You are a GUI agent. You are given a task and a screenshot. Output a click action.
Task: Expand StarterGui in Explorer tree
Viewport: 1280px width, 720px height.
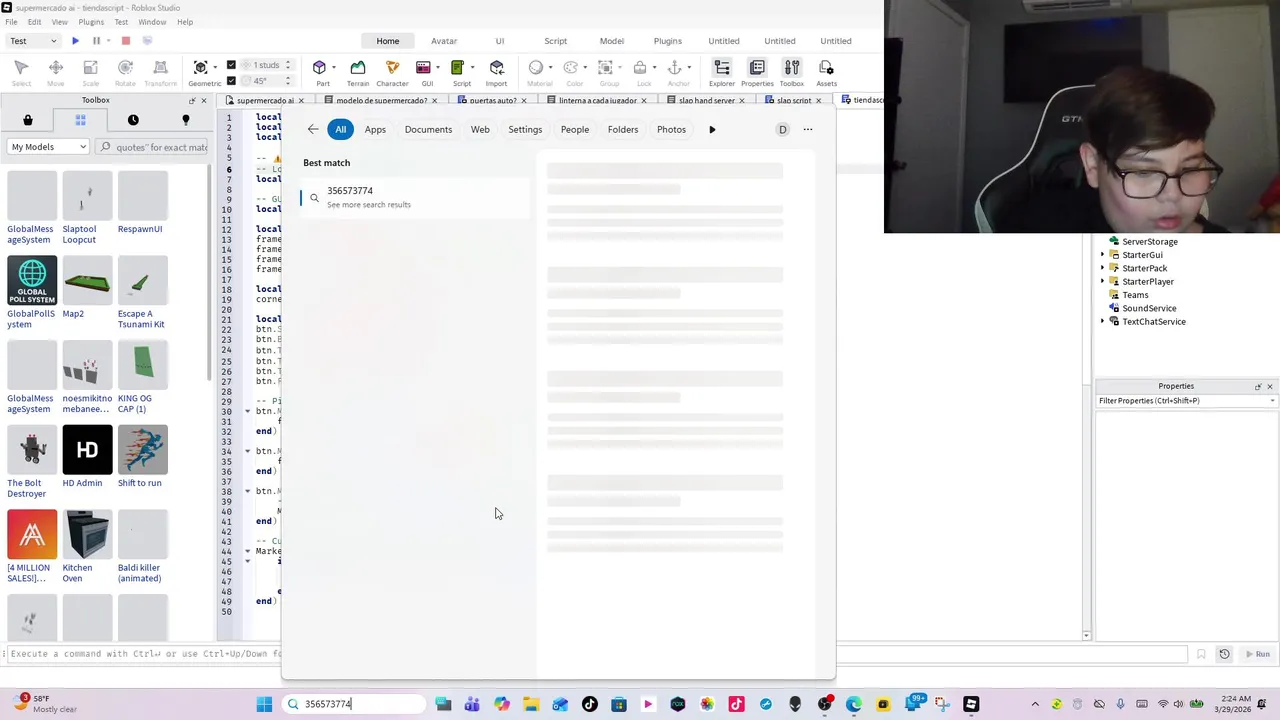click(1103, 255)
